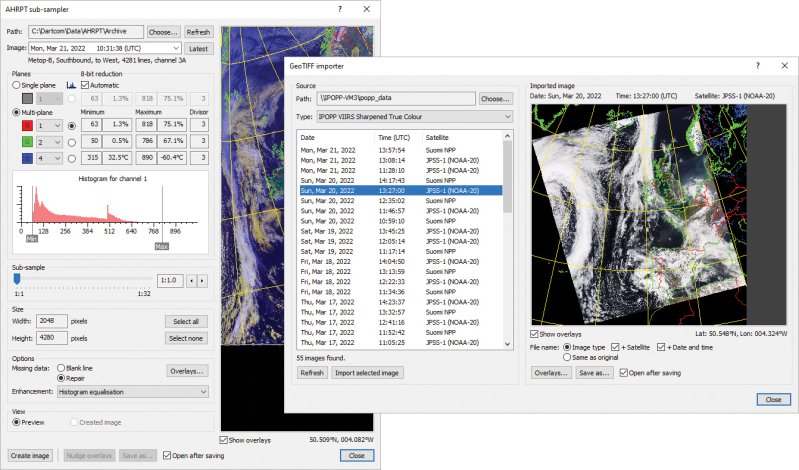Open Overlays in AHRPT Options section

tap(187, 371)
